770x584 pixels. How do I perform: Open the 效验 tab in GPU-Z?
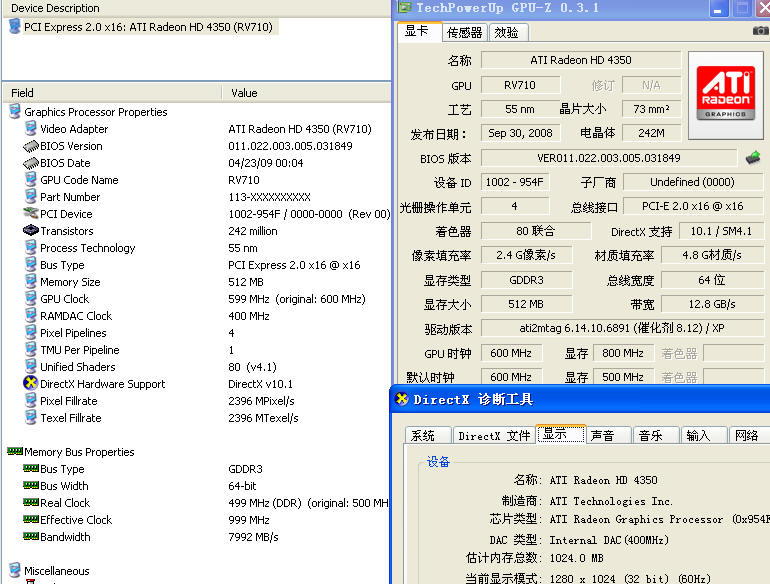[508, 32]
